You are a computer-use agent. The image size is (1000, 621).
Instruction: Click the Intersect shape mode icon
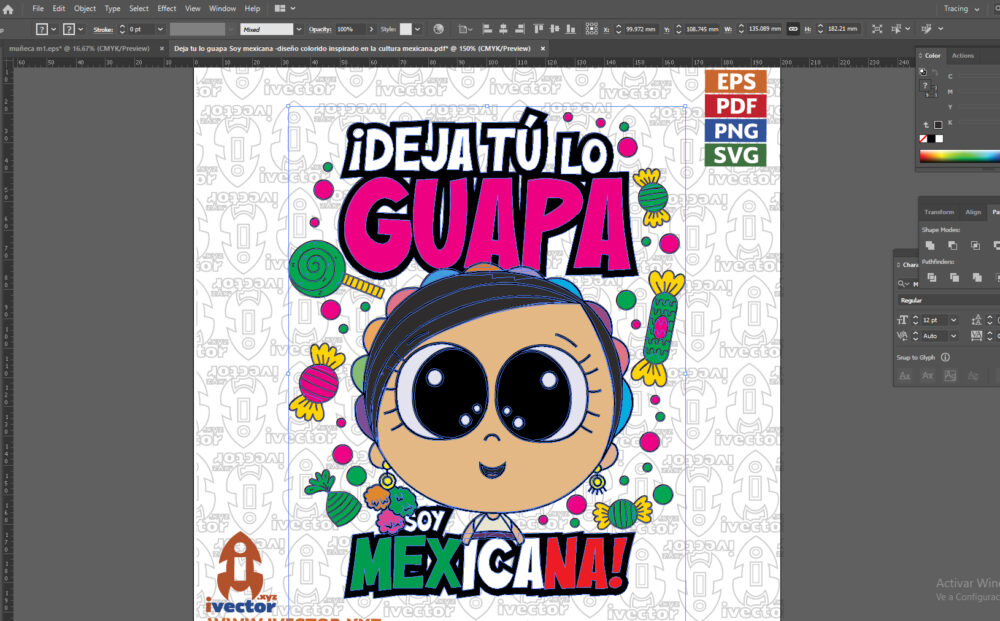[x=975, y=245]
